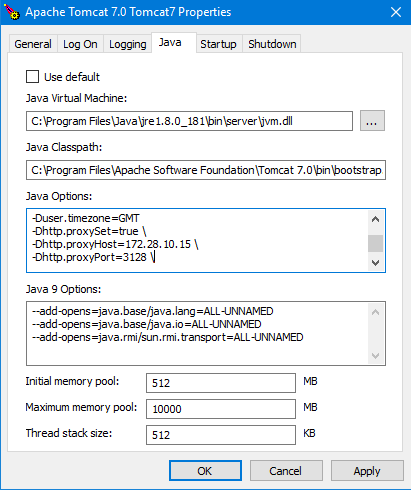
Task: Open the Log On tab
Action: pyautogui.click(x=80, y=44)
